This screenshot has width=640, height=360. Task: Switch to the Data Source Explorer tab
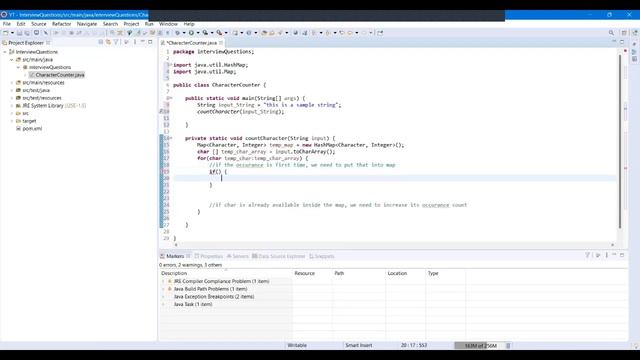tap(278, 256)
